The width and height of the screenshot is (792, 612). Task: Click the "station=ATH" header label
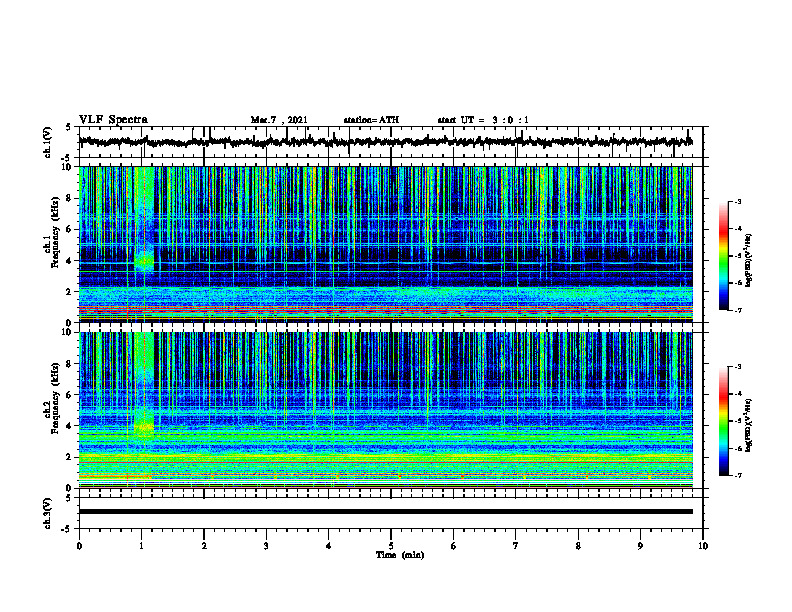(x=371, y=120)
